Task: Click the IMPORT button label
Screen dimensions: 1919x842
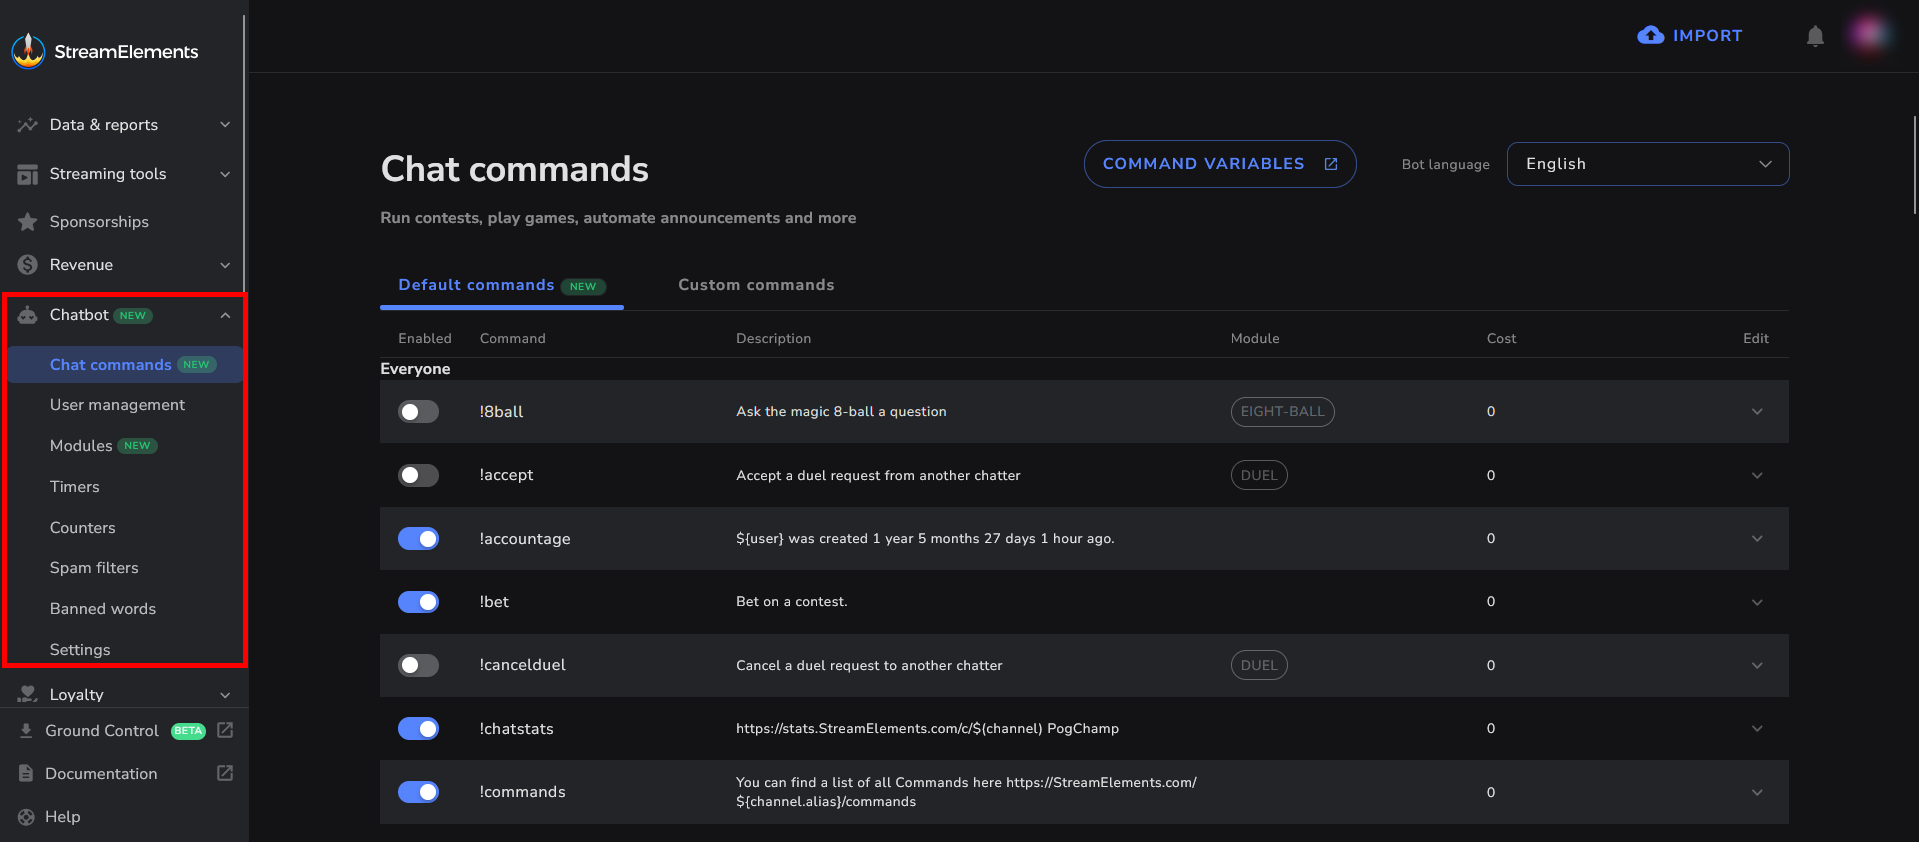Action: point(1707,36)
